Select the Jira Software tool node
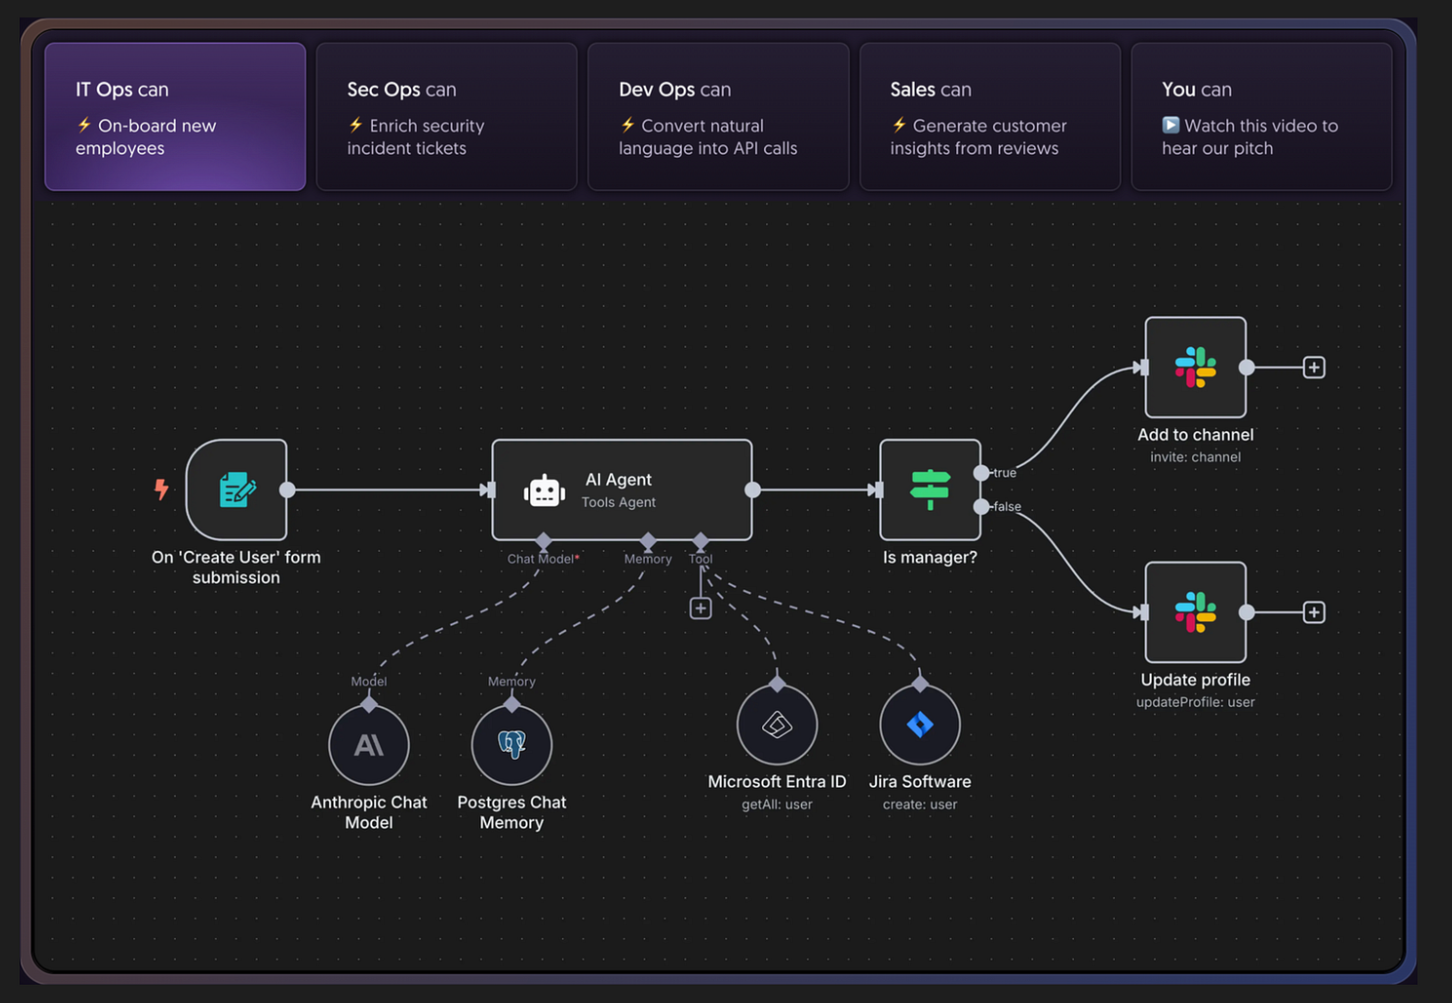 click(x=920, y=725)
